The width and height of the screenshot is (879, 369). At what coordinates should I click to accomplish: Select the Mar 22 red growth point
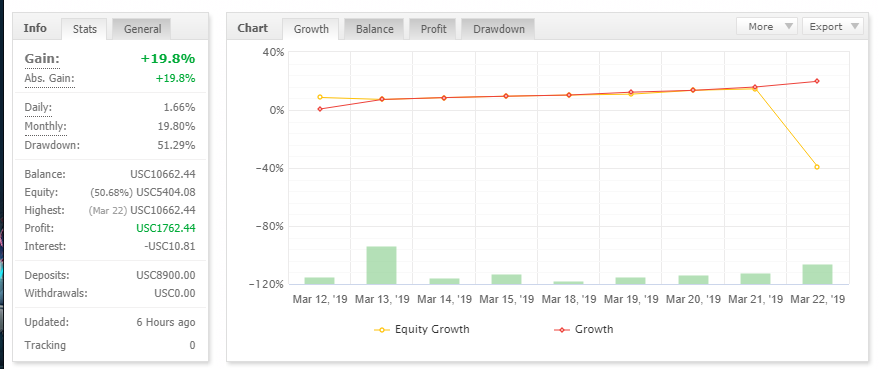coord(817,81)
